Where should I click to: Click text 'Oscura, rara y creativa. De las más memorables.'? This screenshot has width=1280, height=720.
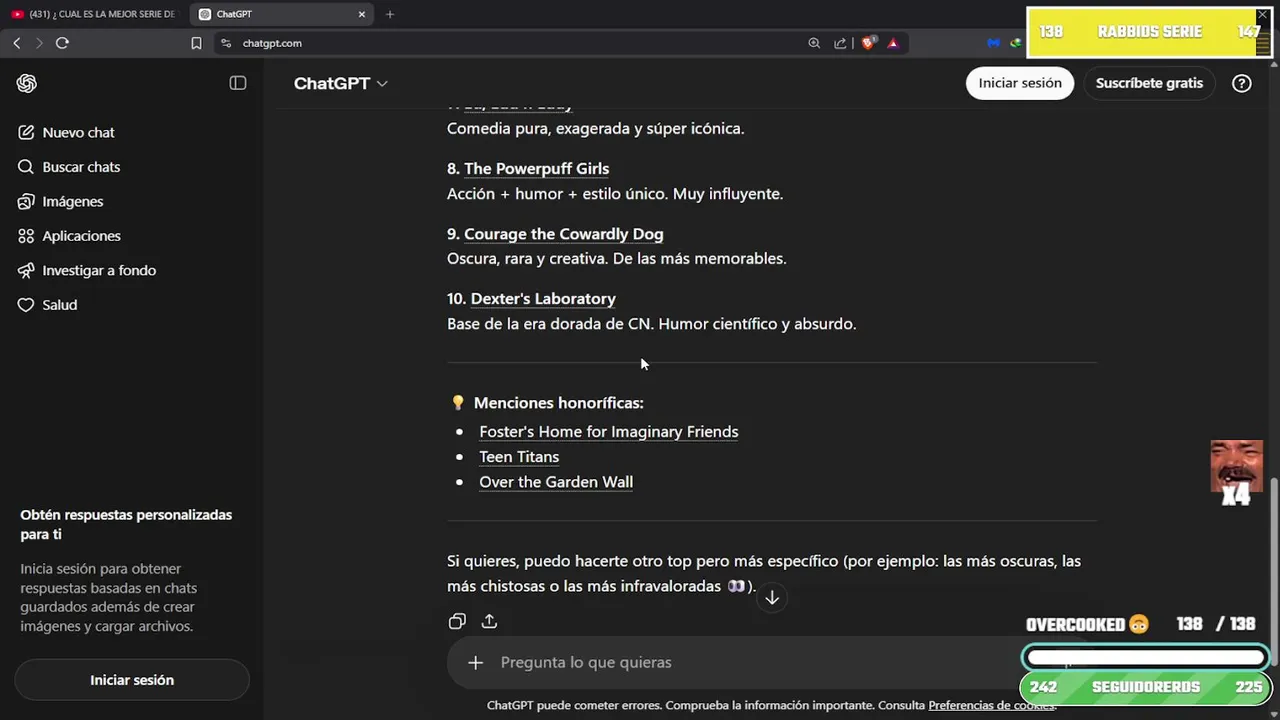coord(616,259)
